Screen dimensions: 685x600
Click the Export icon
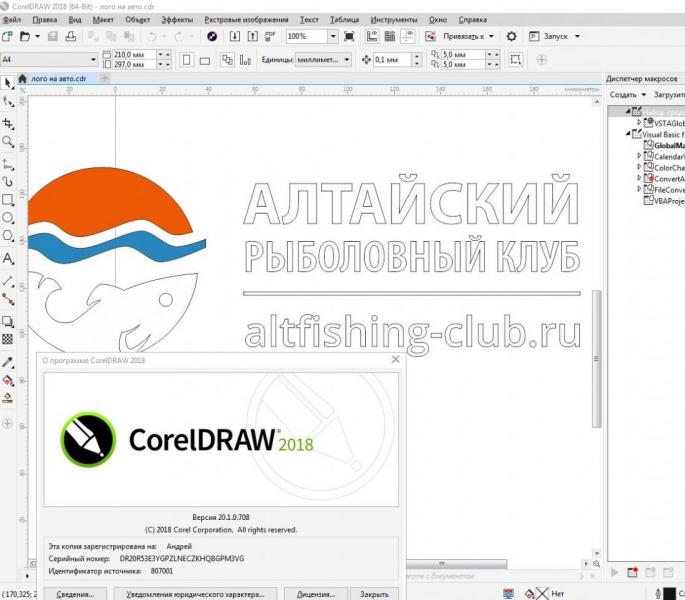[253, 36]
